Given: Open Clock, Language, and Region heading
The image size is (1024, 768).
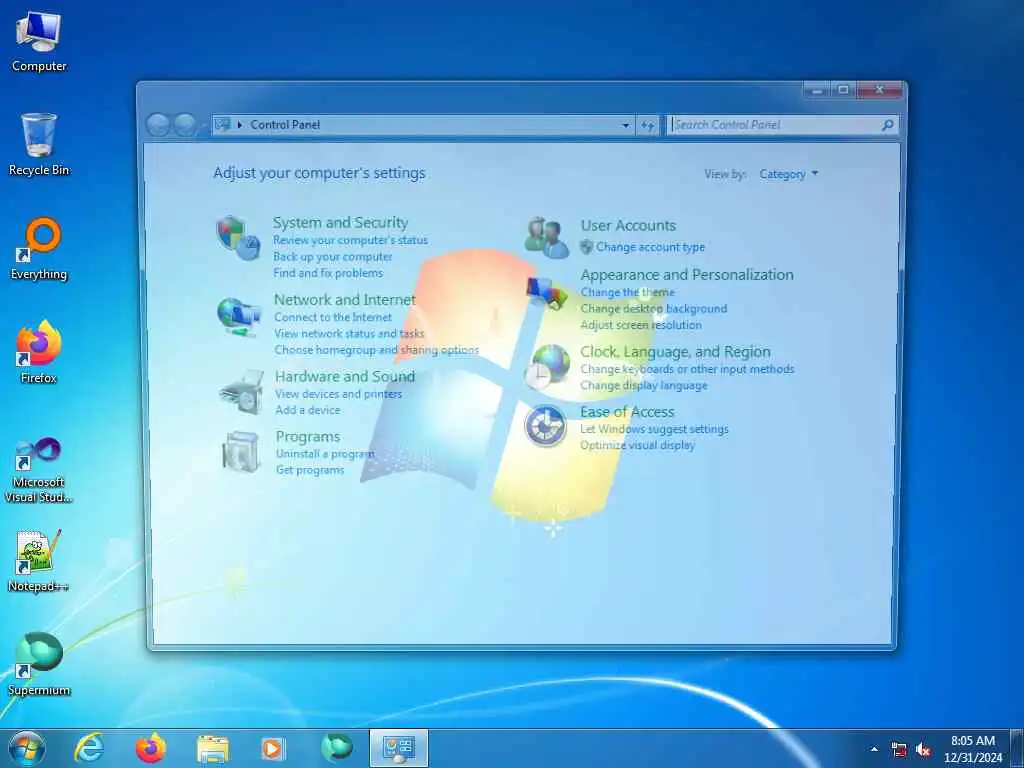Looking at the screenshot, I should point(675,352).
